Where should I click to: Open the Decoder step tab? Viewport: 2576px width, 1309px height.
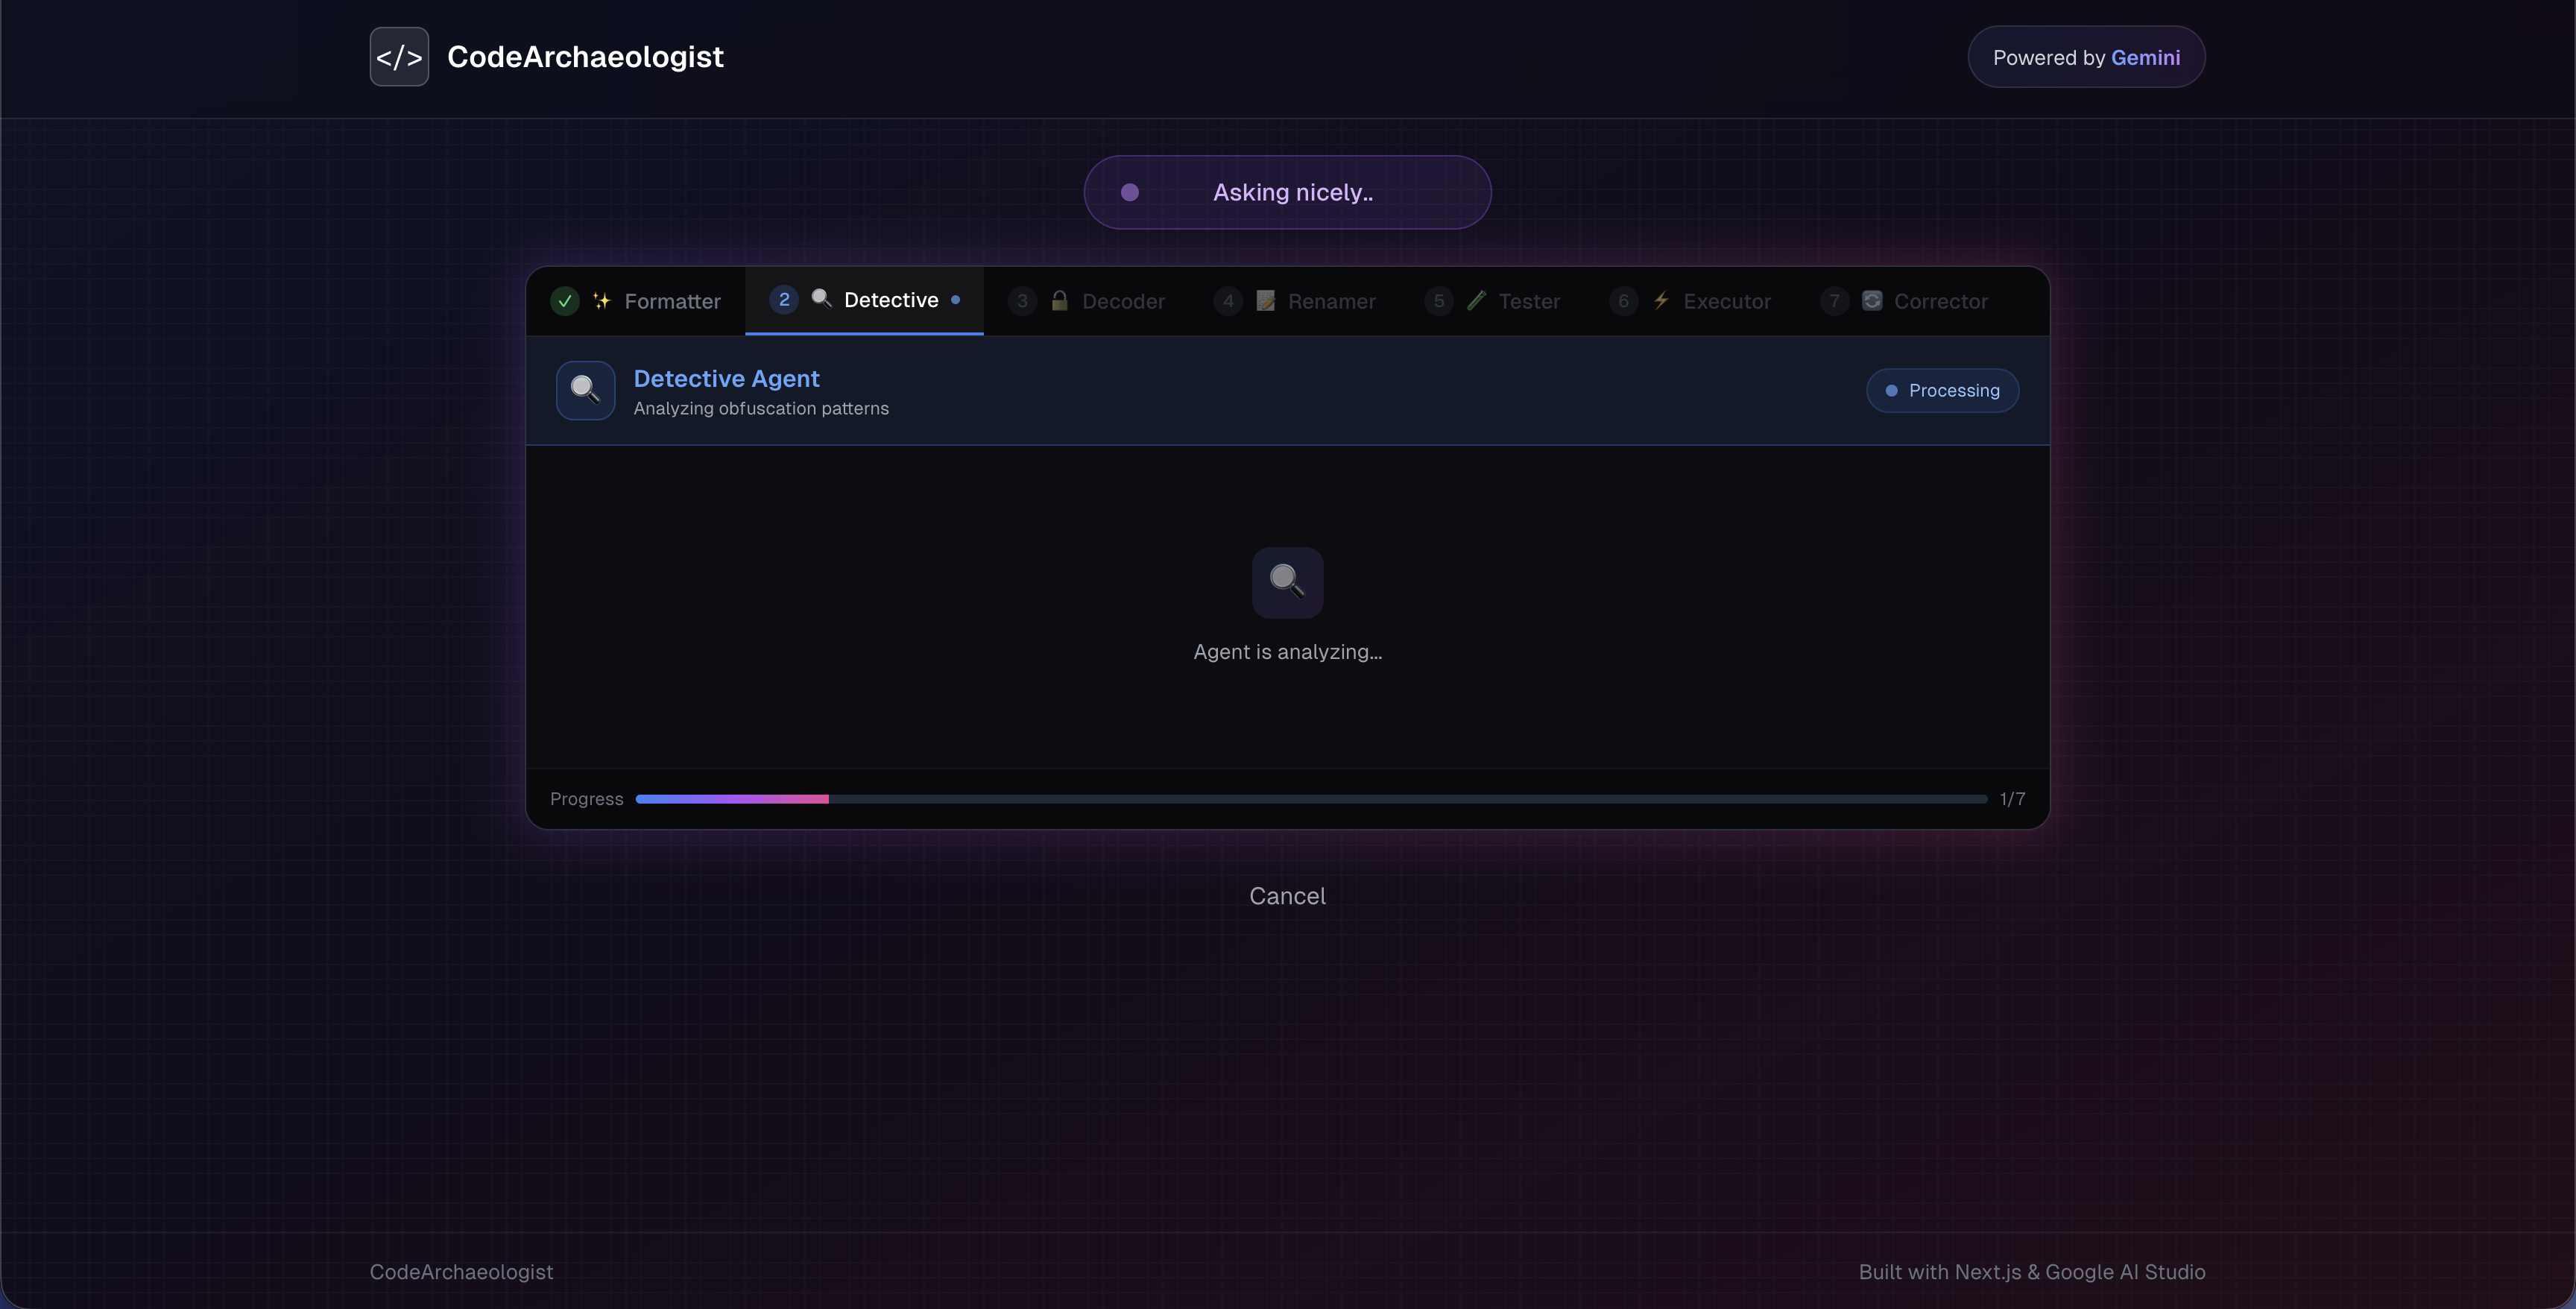point(1122,301)
